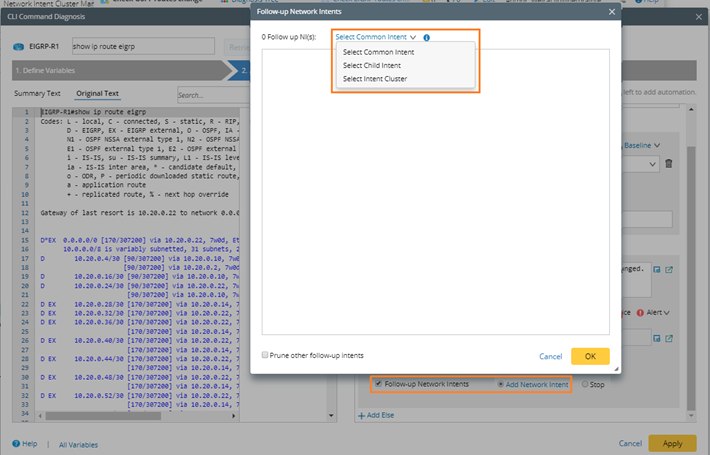This screenshot has height=455, width=710.
Task: Click the horizontal scrollbar of CLI output
Action: [103, 416]
